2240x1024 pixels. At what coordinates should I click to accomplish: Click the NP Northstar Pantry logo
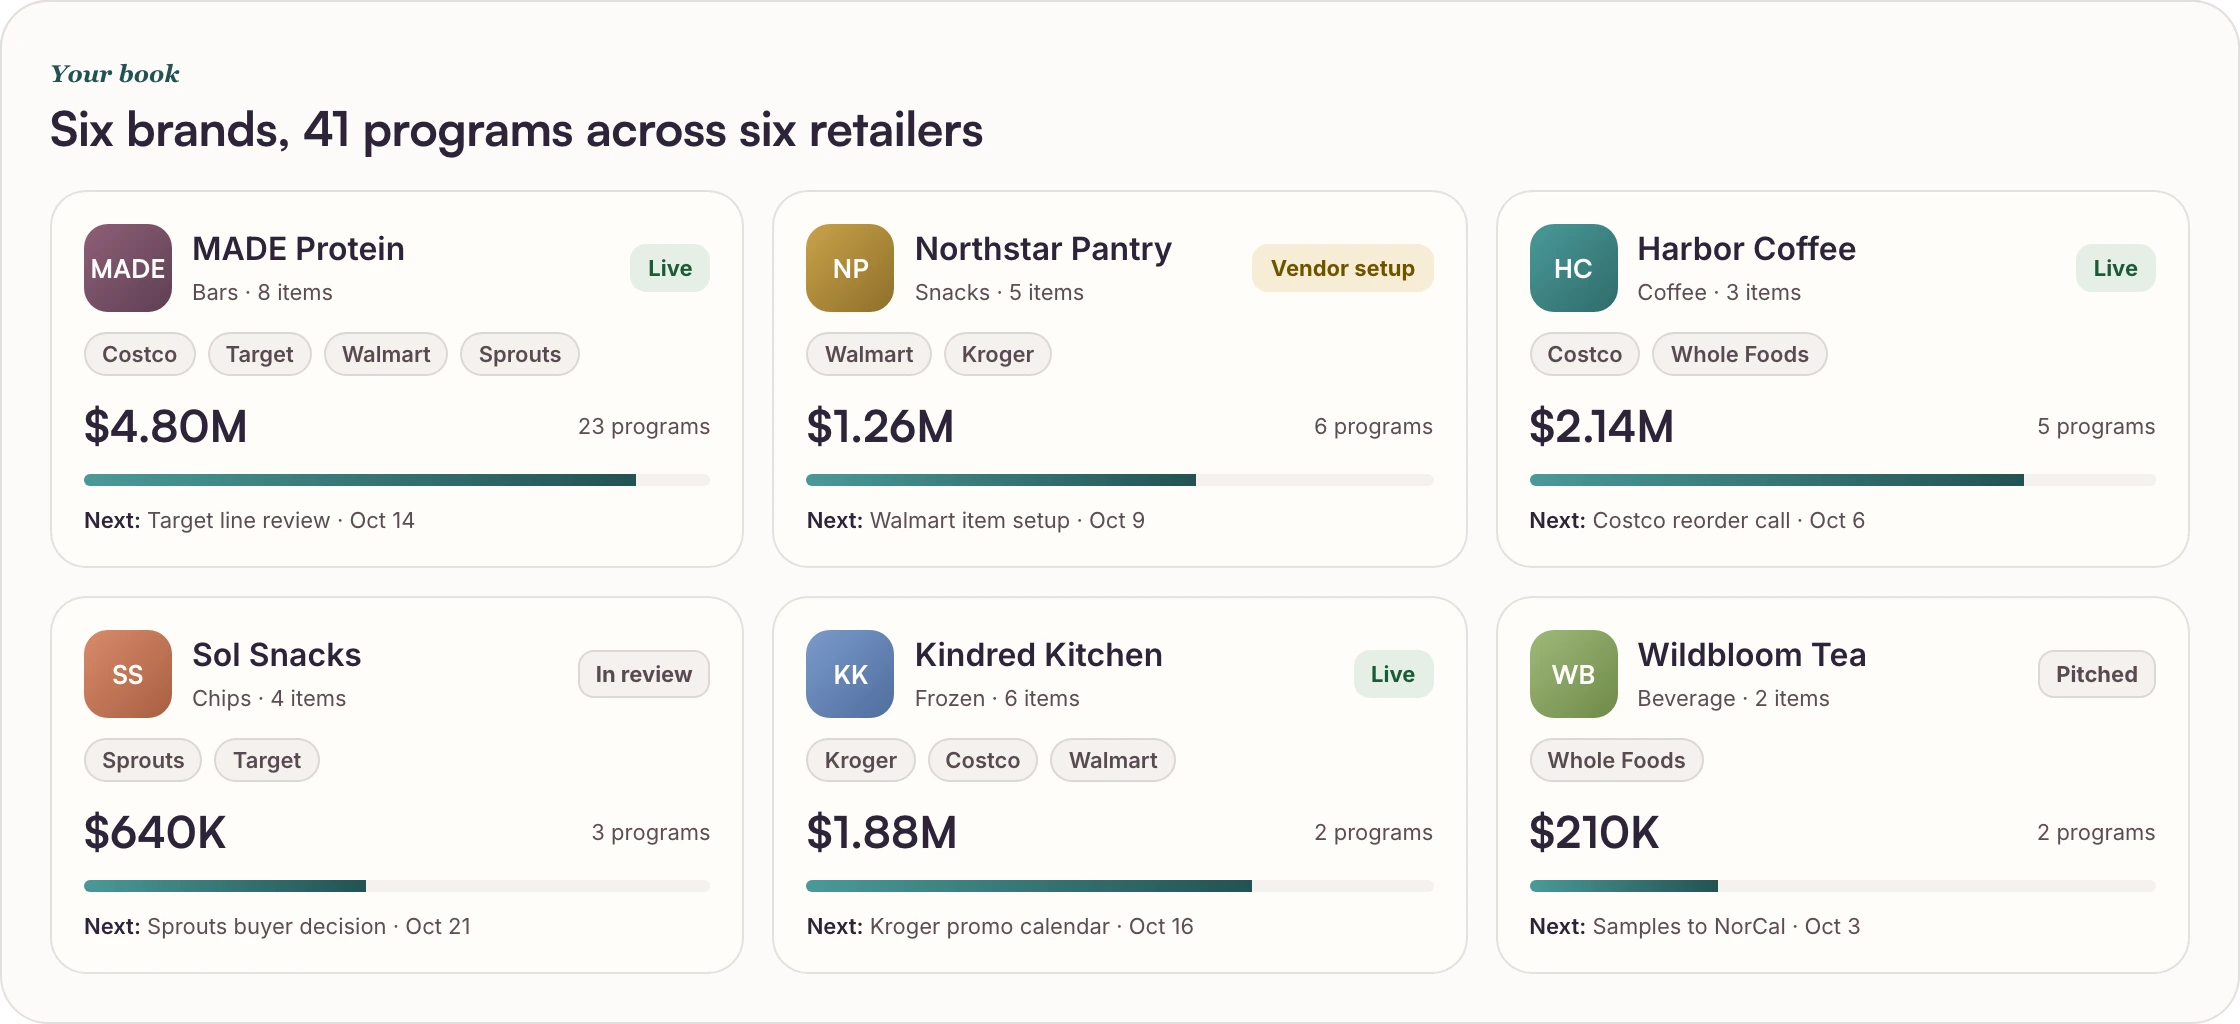850,268
